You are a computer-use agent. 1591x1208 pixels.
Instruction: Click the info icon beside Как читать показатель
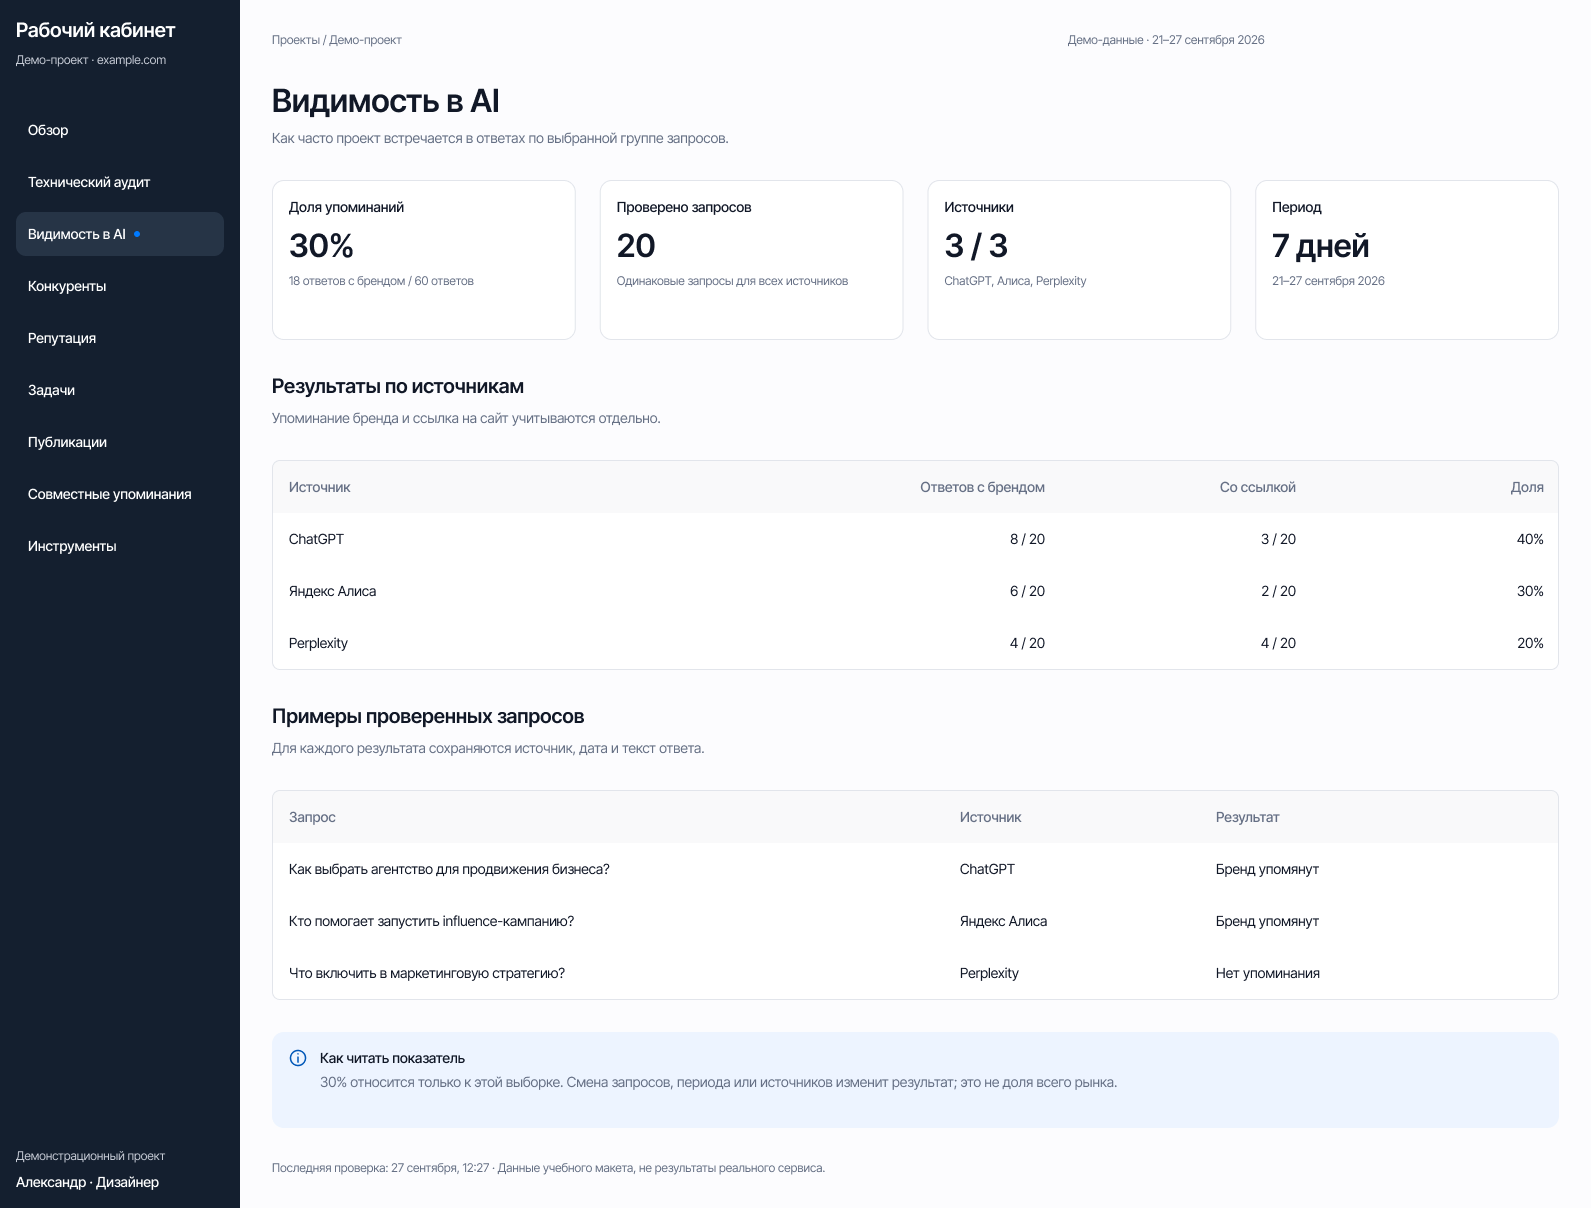point(298,1058)
